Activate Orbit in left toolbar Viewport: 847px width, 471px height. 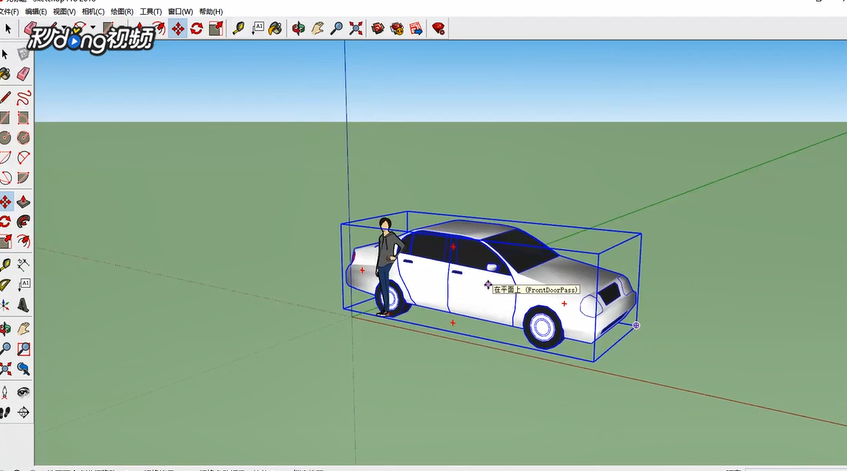point(5,328)
